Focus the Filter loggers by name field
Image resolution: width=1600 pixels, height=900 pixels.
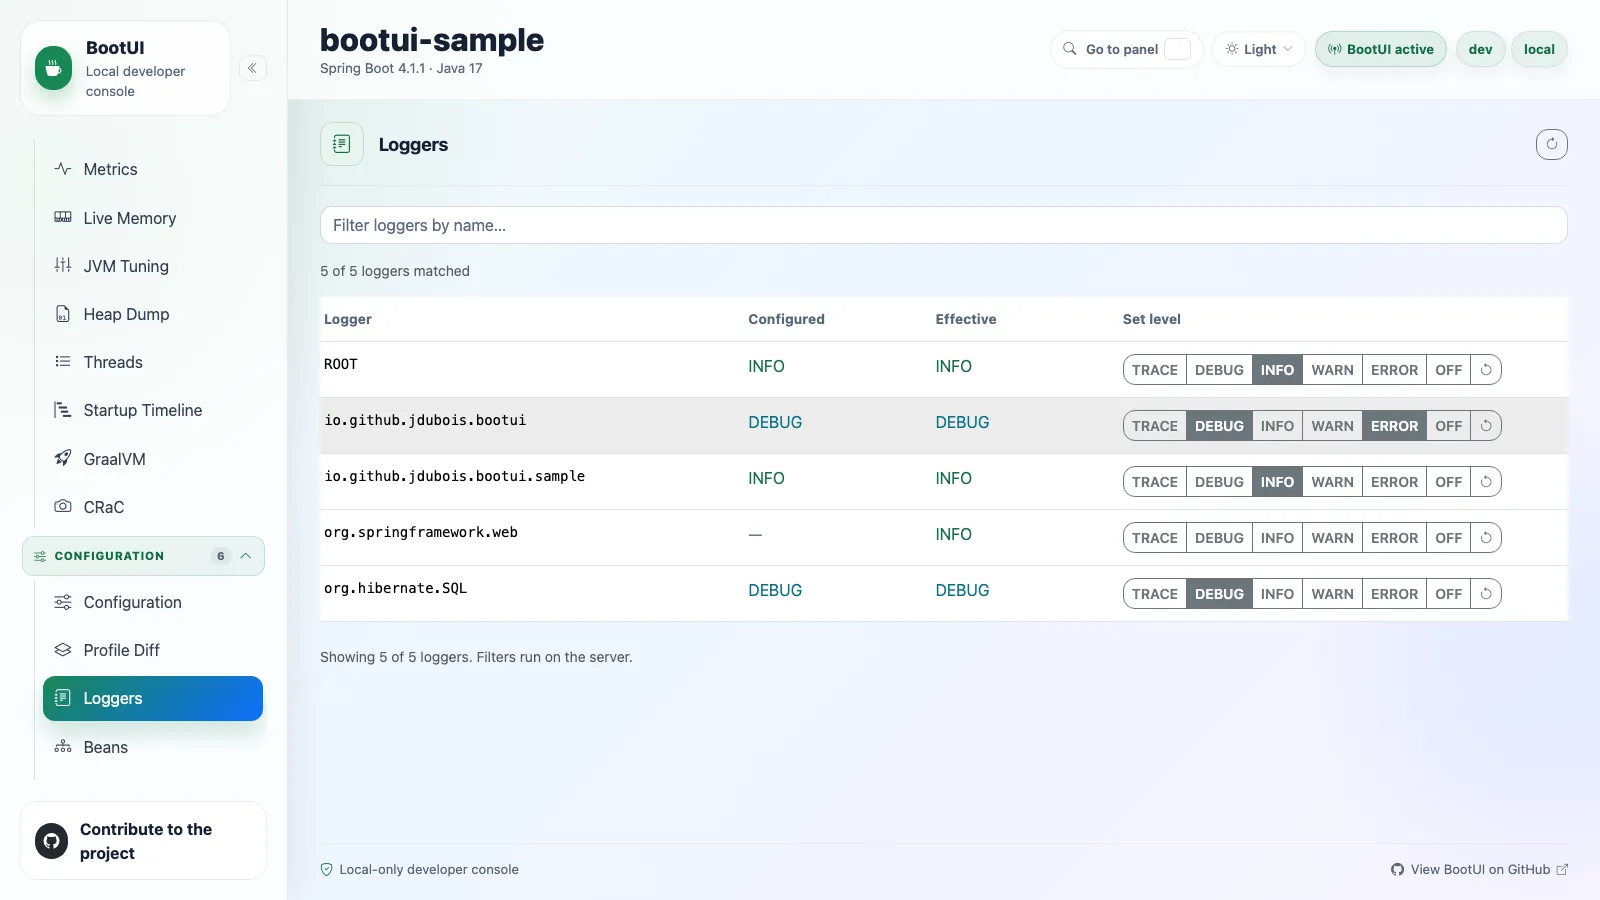click(943, 225)
